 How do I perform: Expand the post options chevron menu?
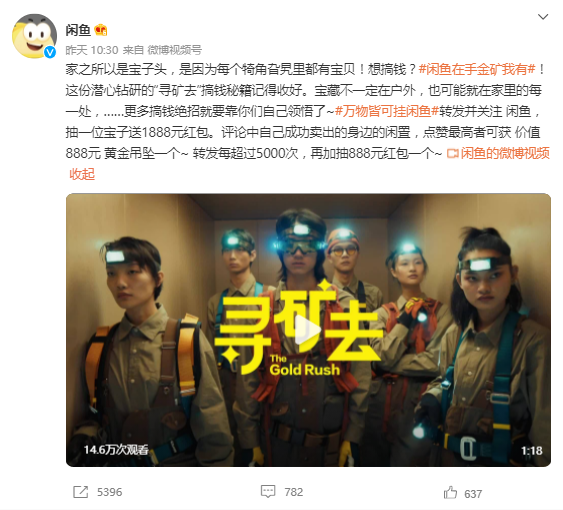coord(543,17)
